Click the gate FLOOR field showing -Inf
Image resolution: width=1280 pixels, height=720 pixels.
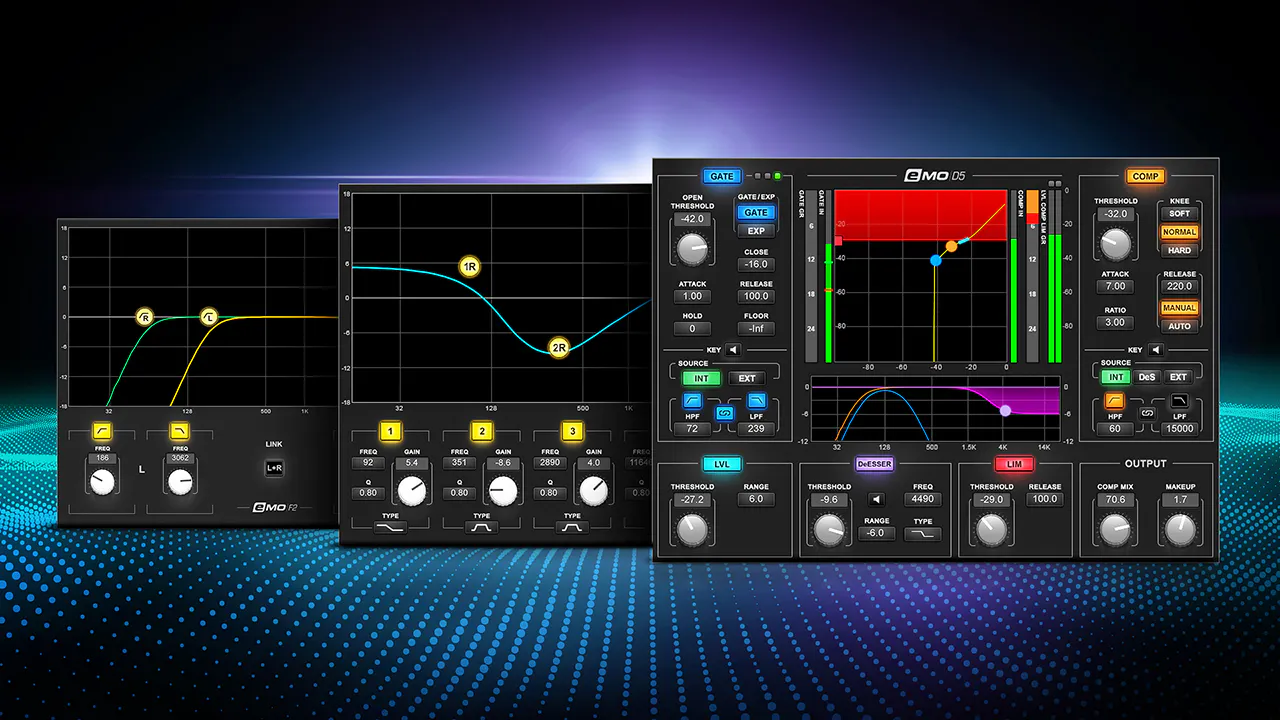(x=756, y=328)
